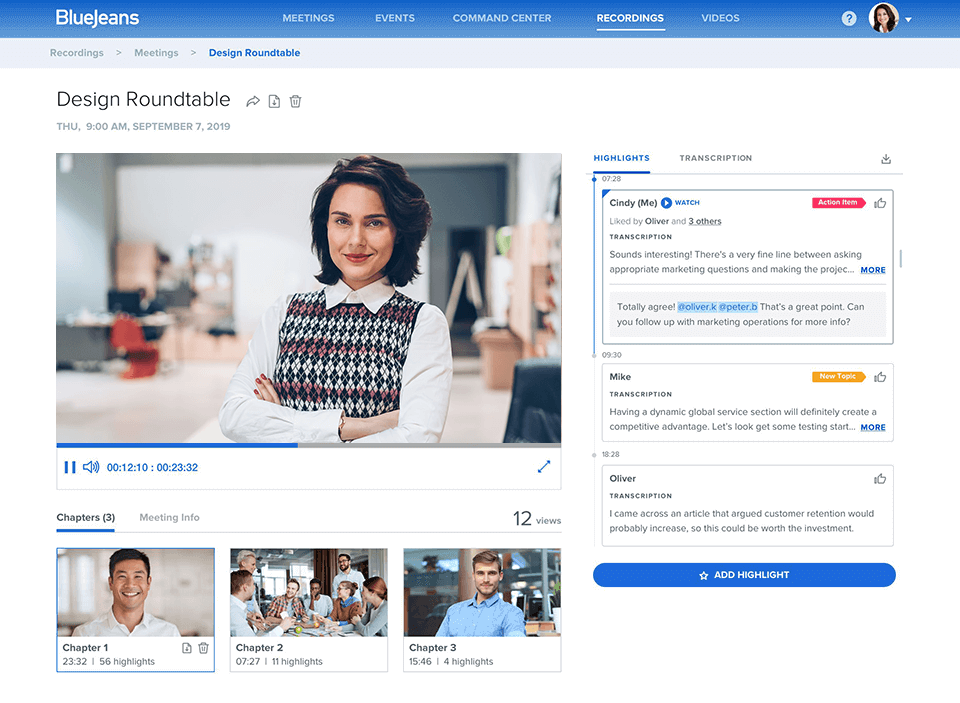The image size is (960, 703).
Task: Click the @peter.b mention
Action: click(x=738, y=307)
